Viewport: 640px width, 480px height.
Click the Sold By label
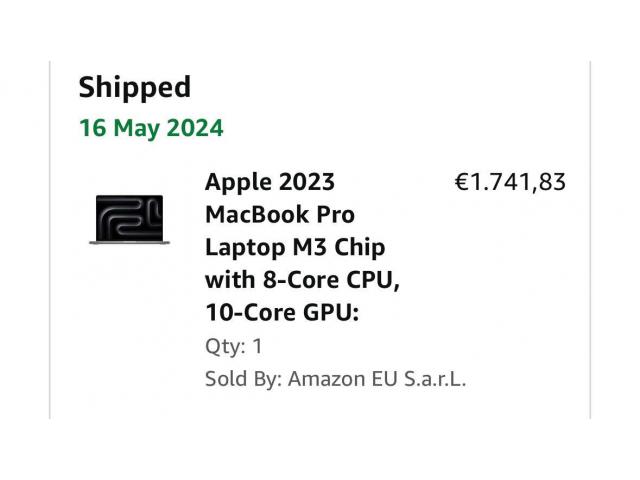pos(244,379)
